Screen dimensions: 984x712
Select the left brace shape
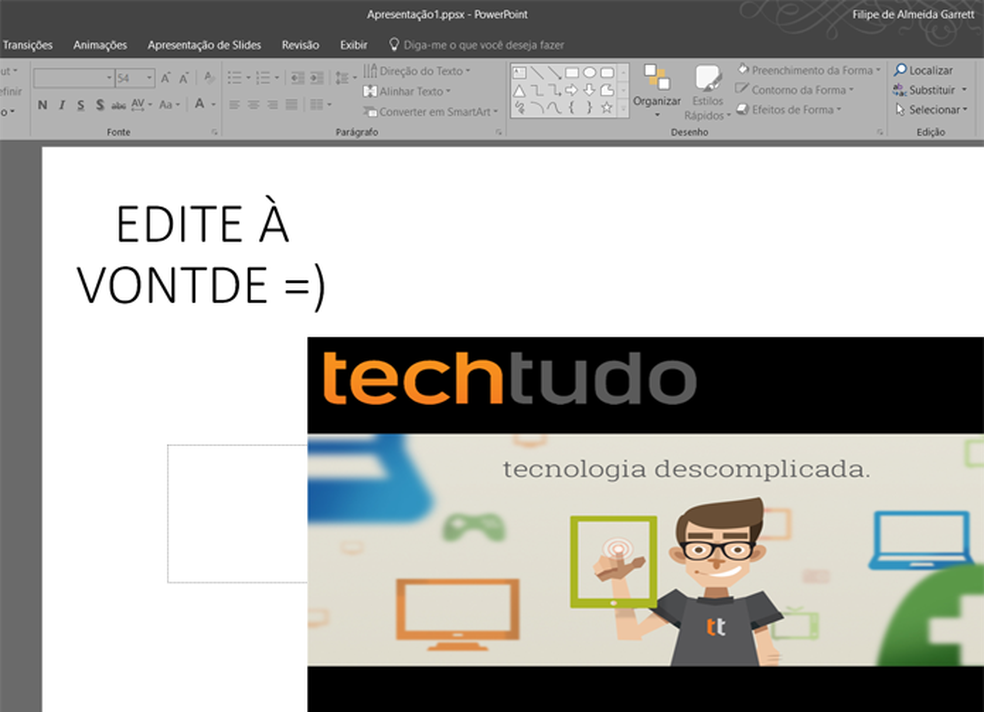click(572, 108)
